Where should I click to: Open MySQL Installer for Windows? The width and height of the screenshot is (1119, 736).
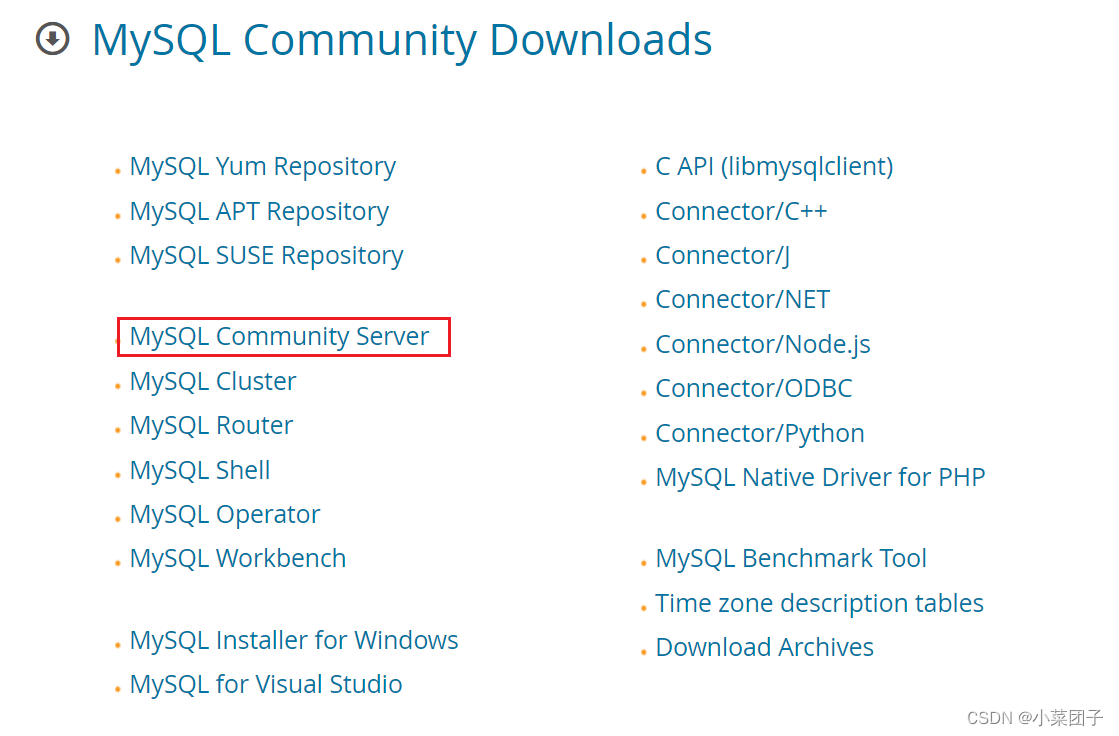[294, 640]
